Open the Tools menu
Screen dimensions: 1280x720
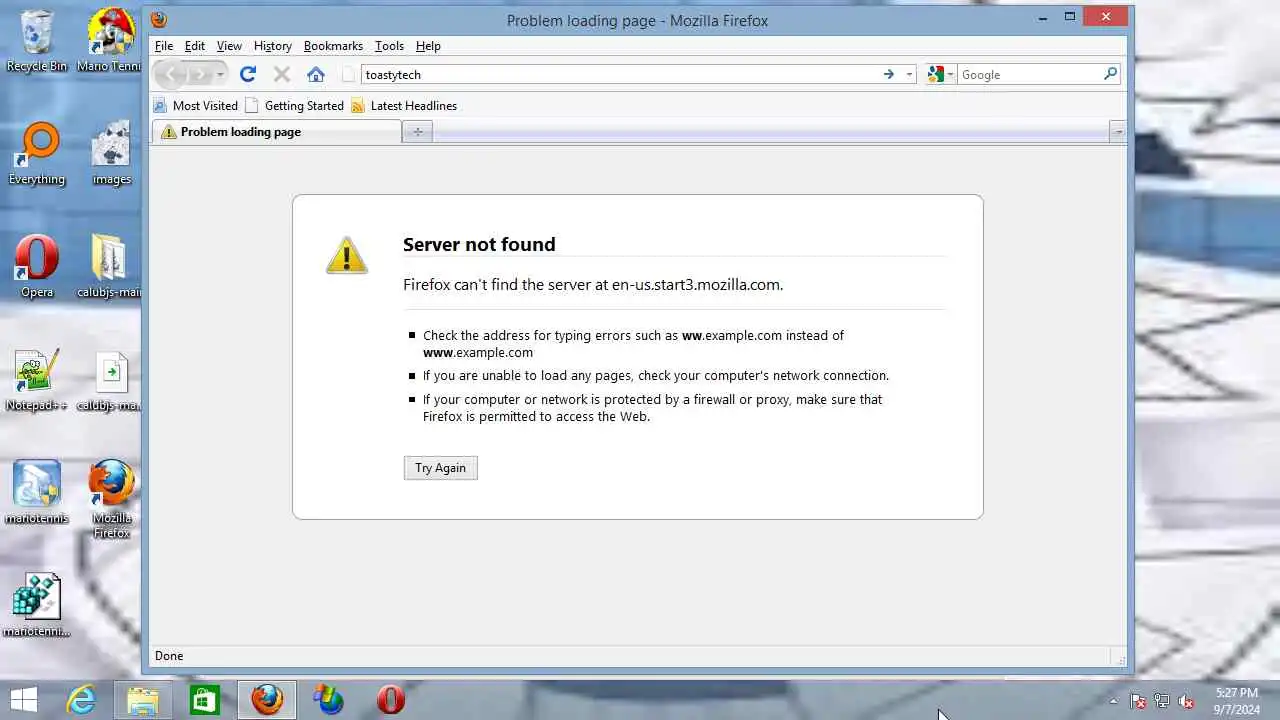(389, 46)
